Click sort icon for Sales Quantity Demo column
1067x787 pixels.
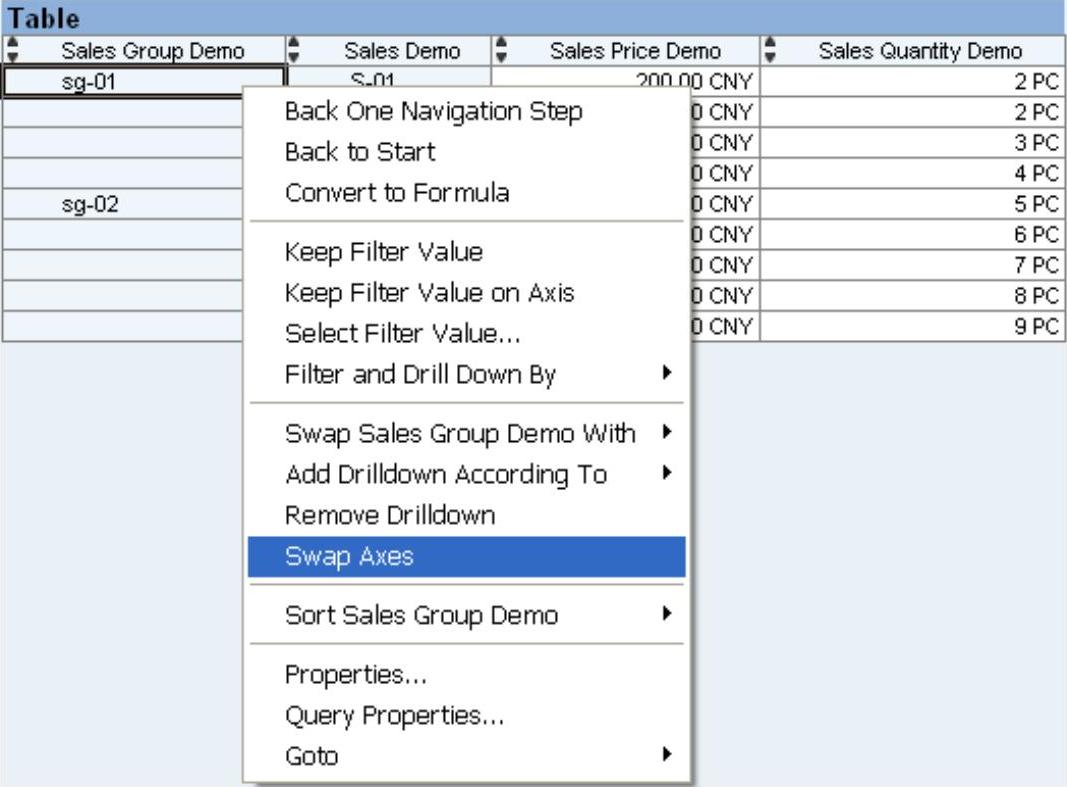click(x=769, y=50)
